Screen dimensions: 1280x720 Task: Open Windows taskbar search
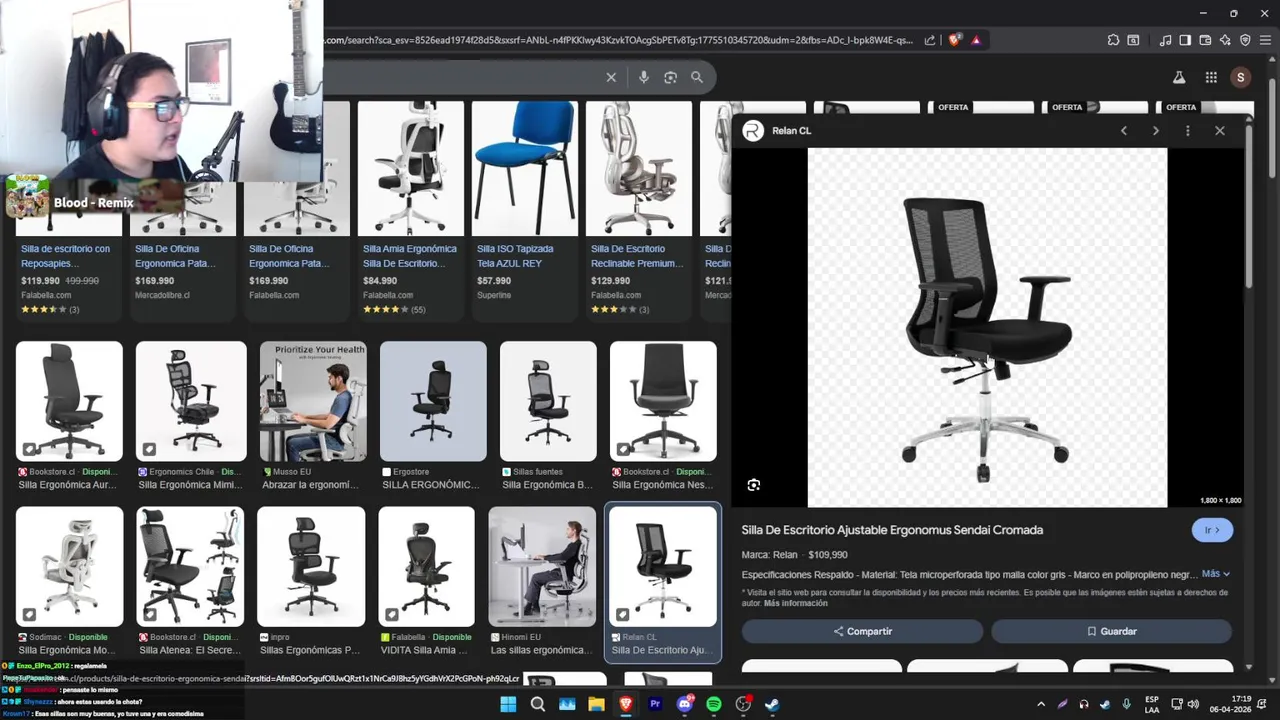[x=538, y=704]
